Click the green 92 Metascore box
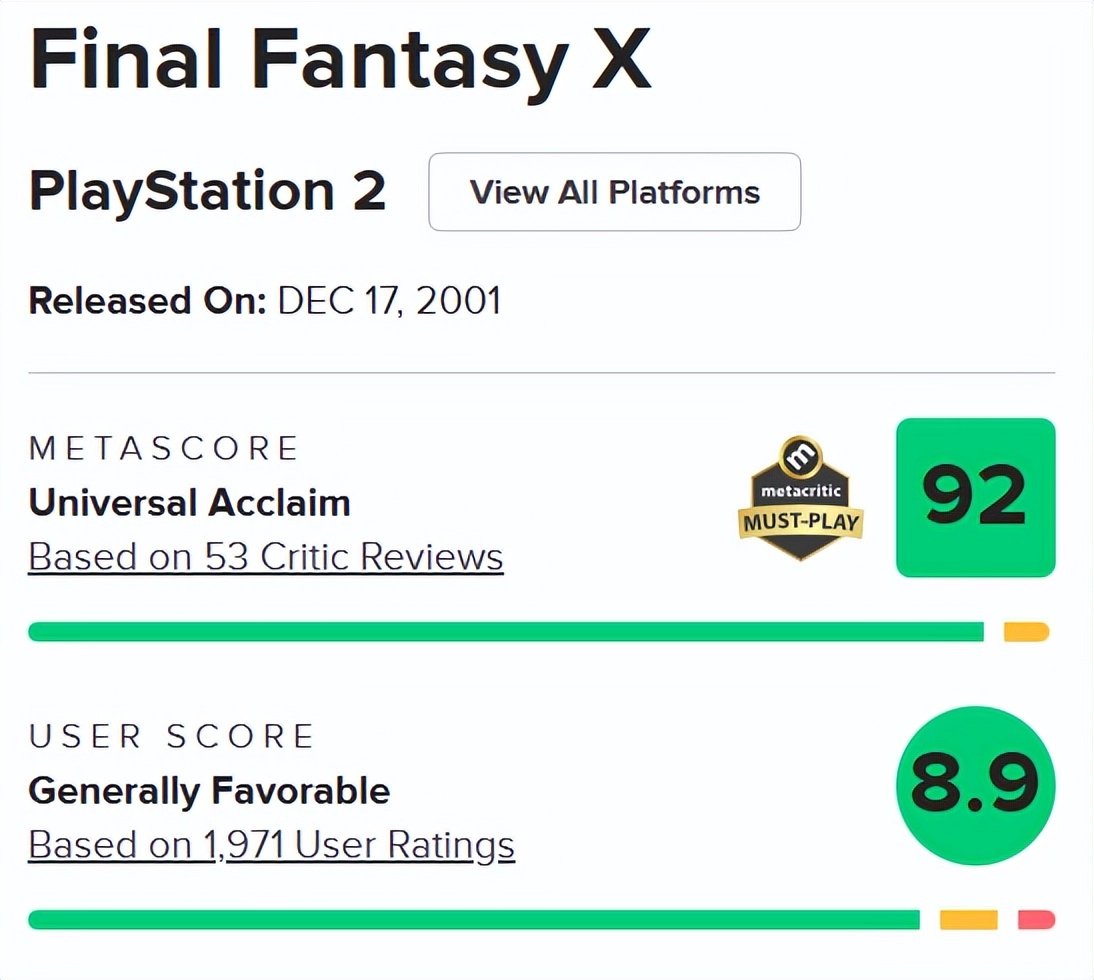This screenshot has width=1094, height=980. pos(975,498)
